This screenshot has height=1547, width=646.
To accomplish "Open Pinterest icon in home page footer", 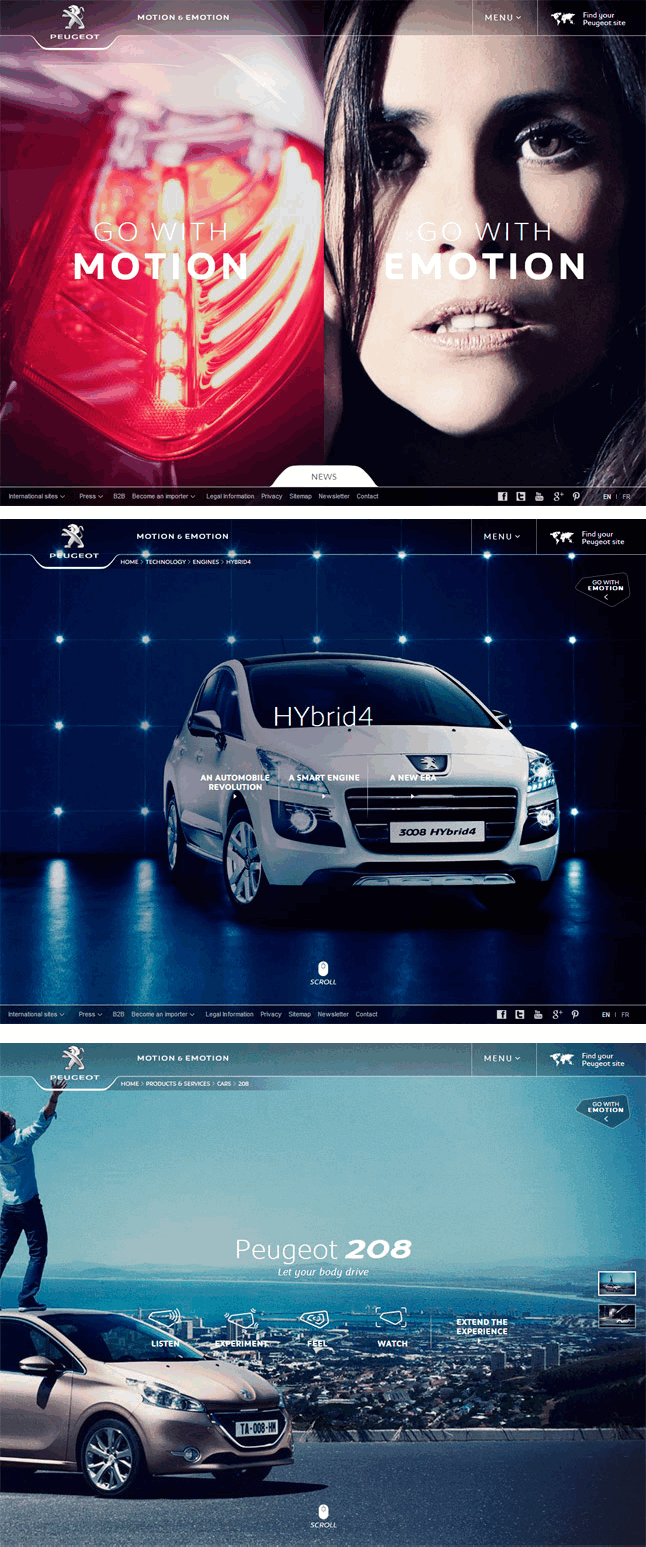I will click(576, 496).
